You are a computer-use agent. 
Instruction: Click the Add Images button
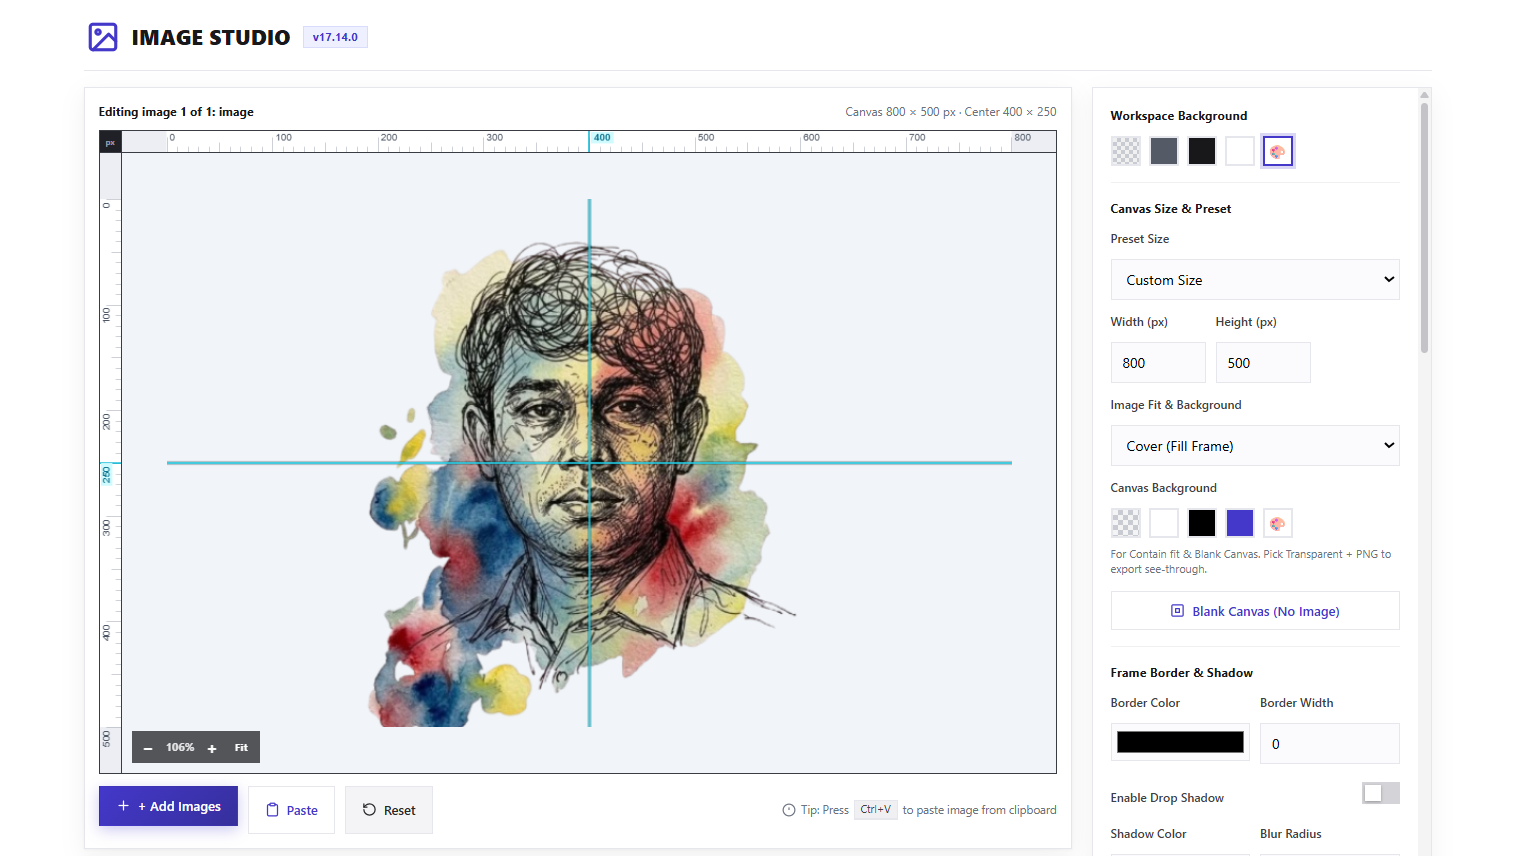(168, 806)
